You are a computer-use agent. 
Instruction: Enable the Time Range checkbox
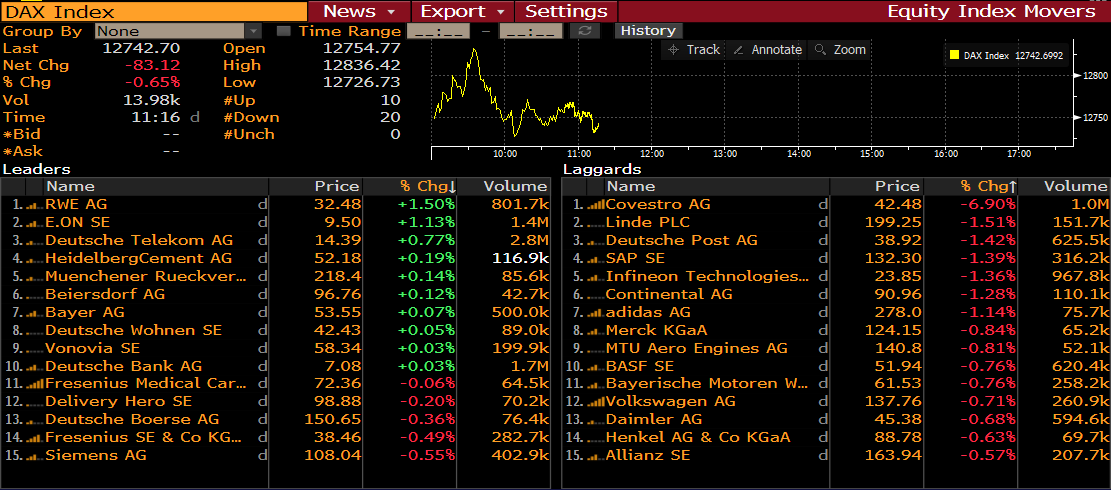(283, 31)
